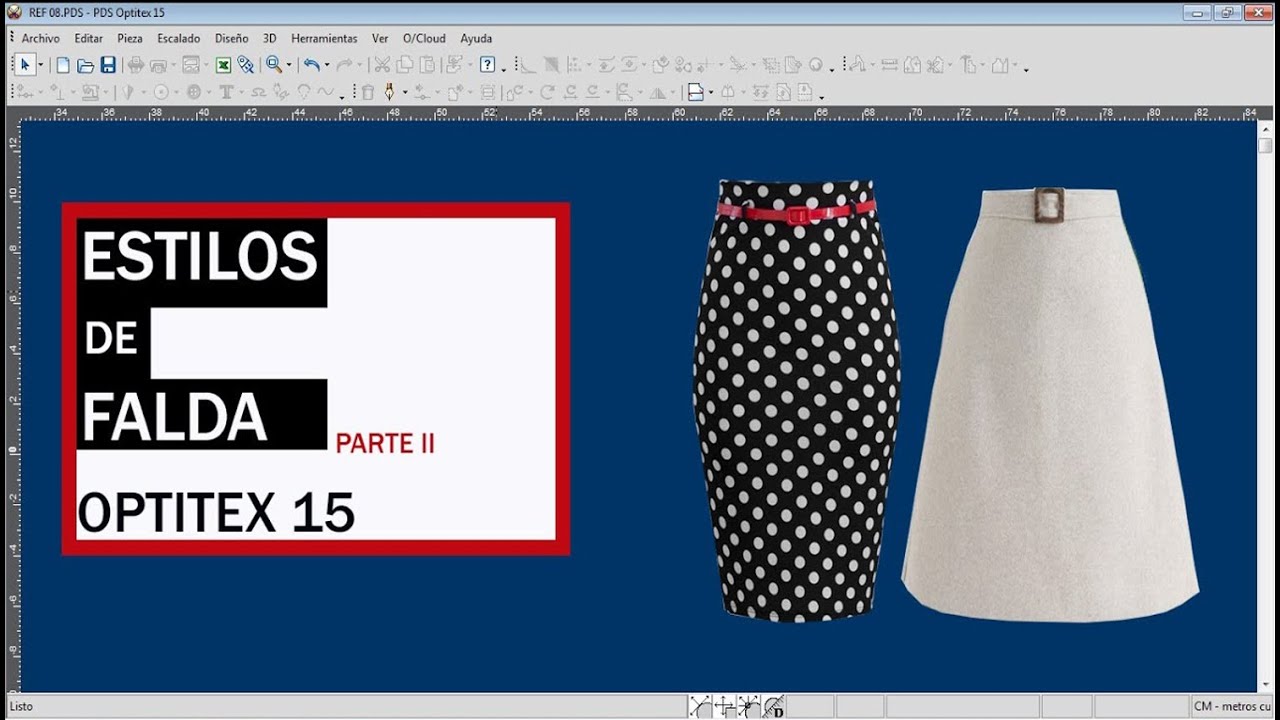Click the piece with red line icon
This screenshot has width=1280, height=720.
coord(695,92)
